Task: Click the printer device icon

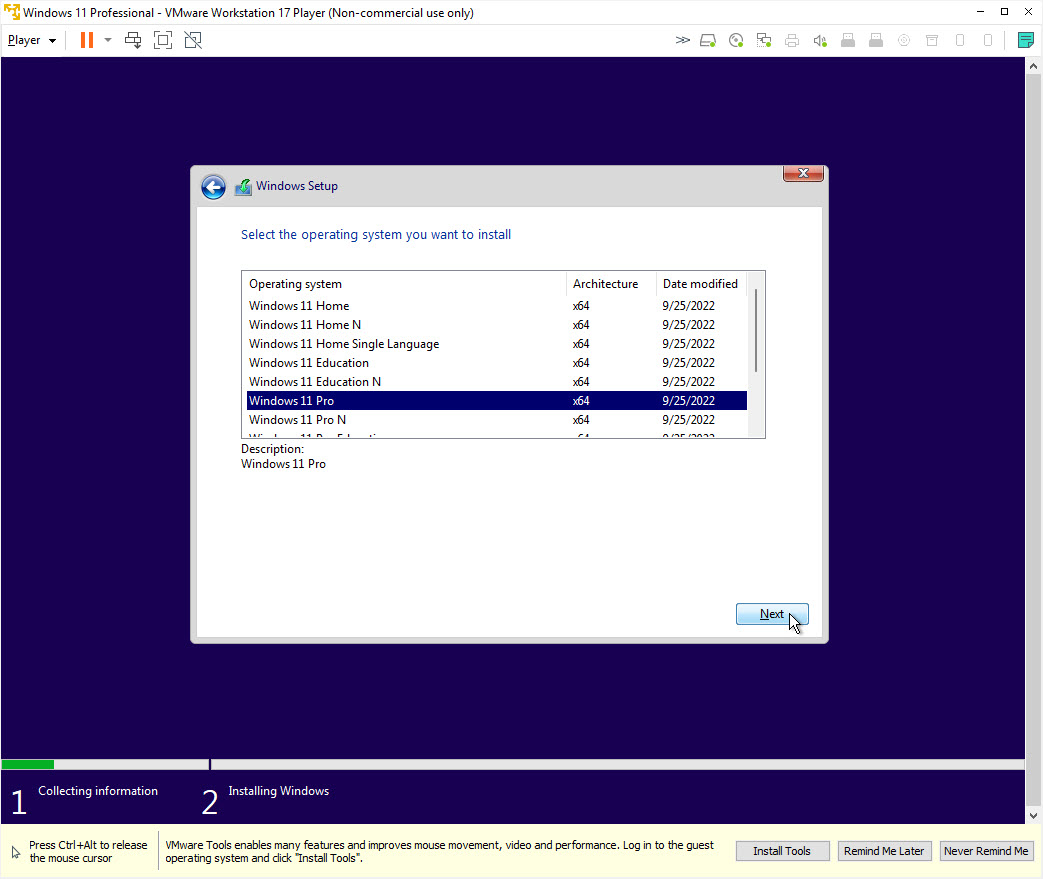Action: 792,40
